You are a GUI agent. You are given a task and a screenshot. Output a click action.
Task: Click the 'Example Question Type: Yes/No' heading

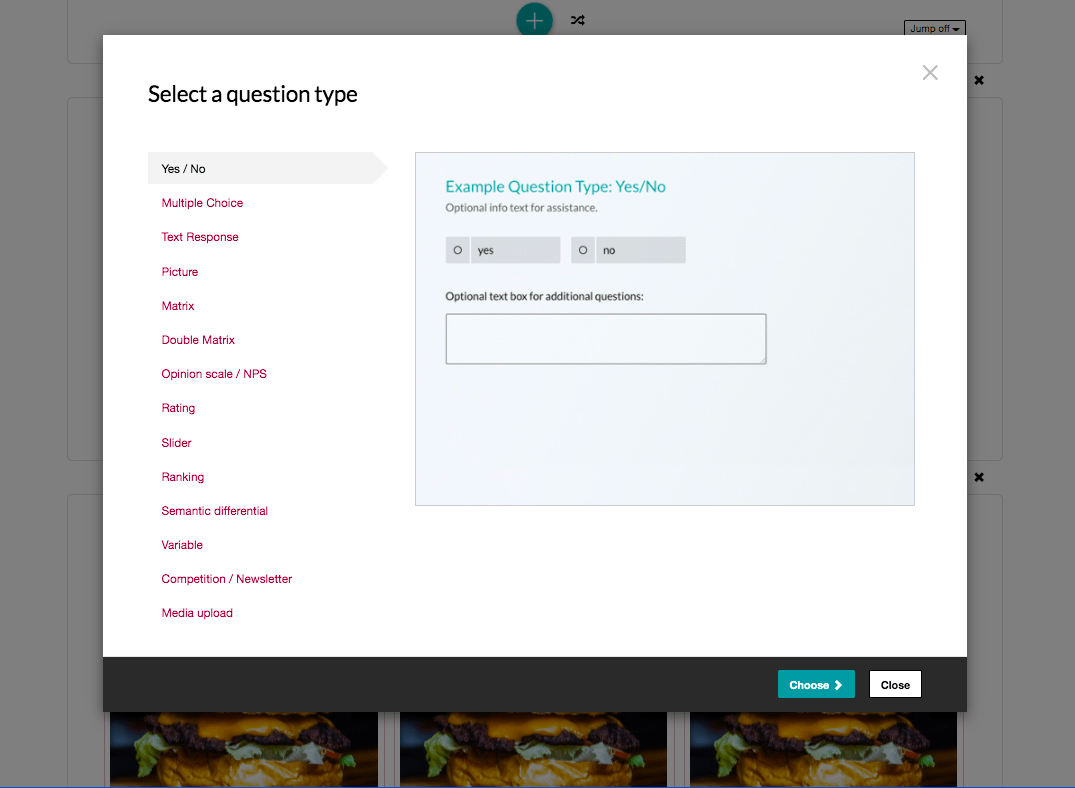[x=555, y=187]
